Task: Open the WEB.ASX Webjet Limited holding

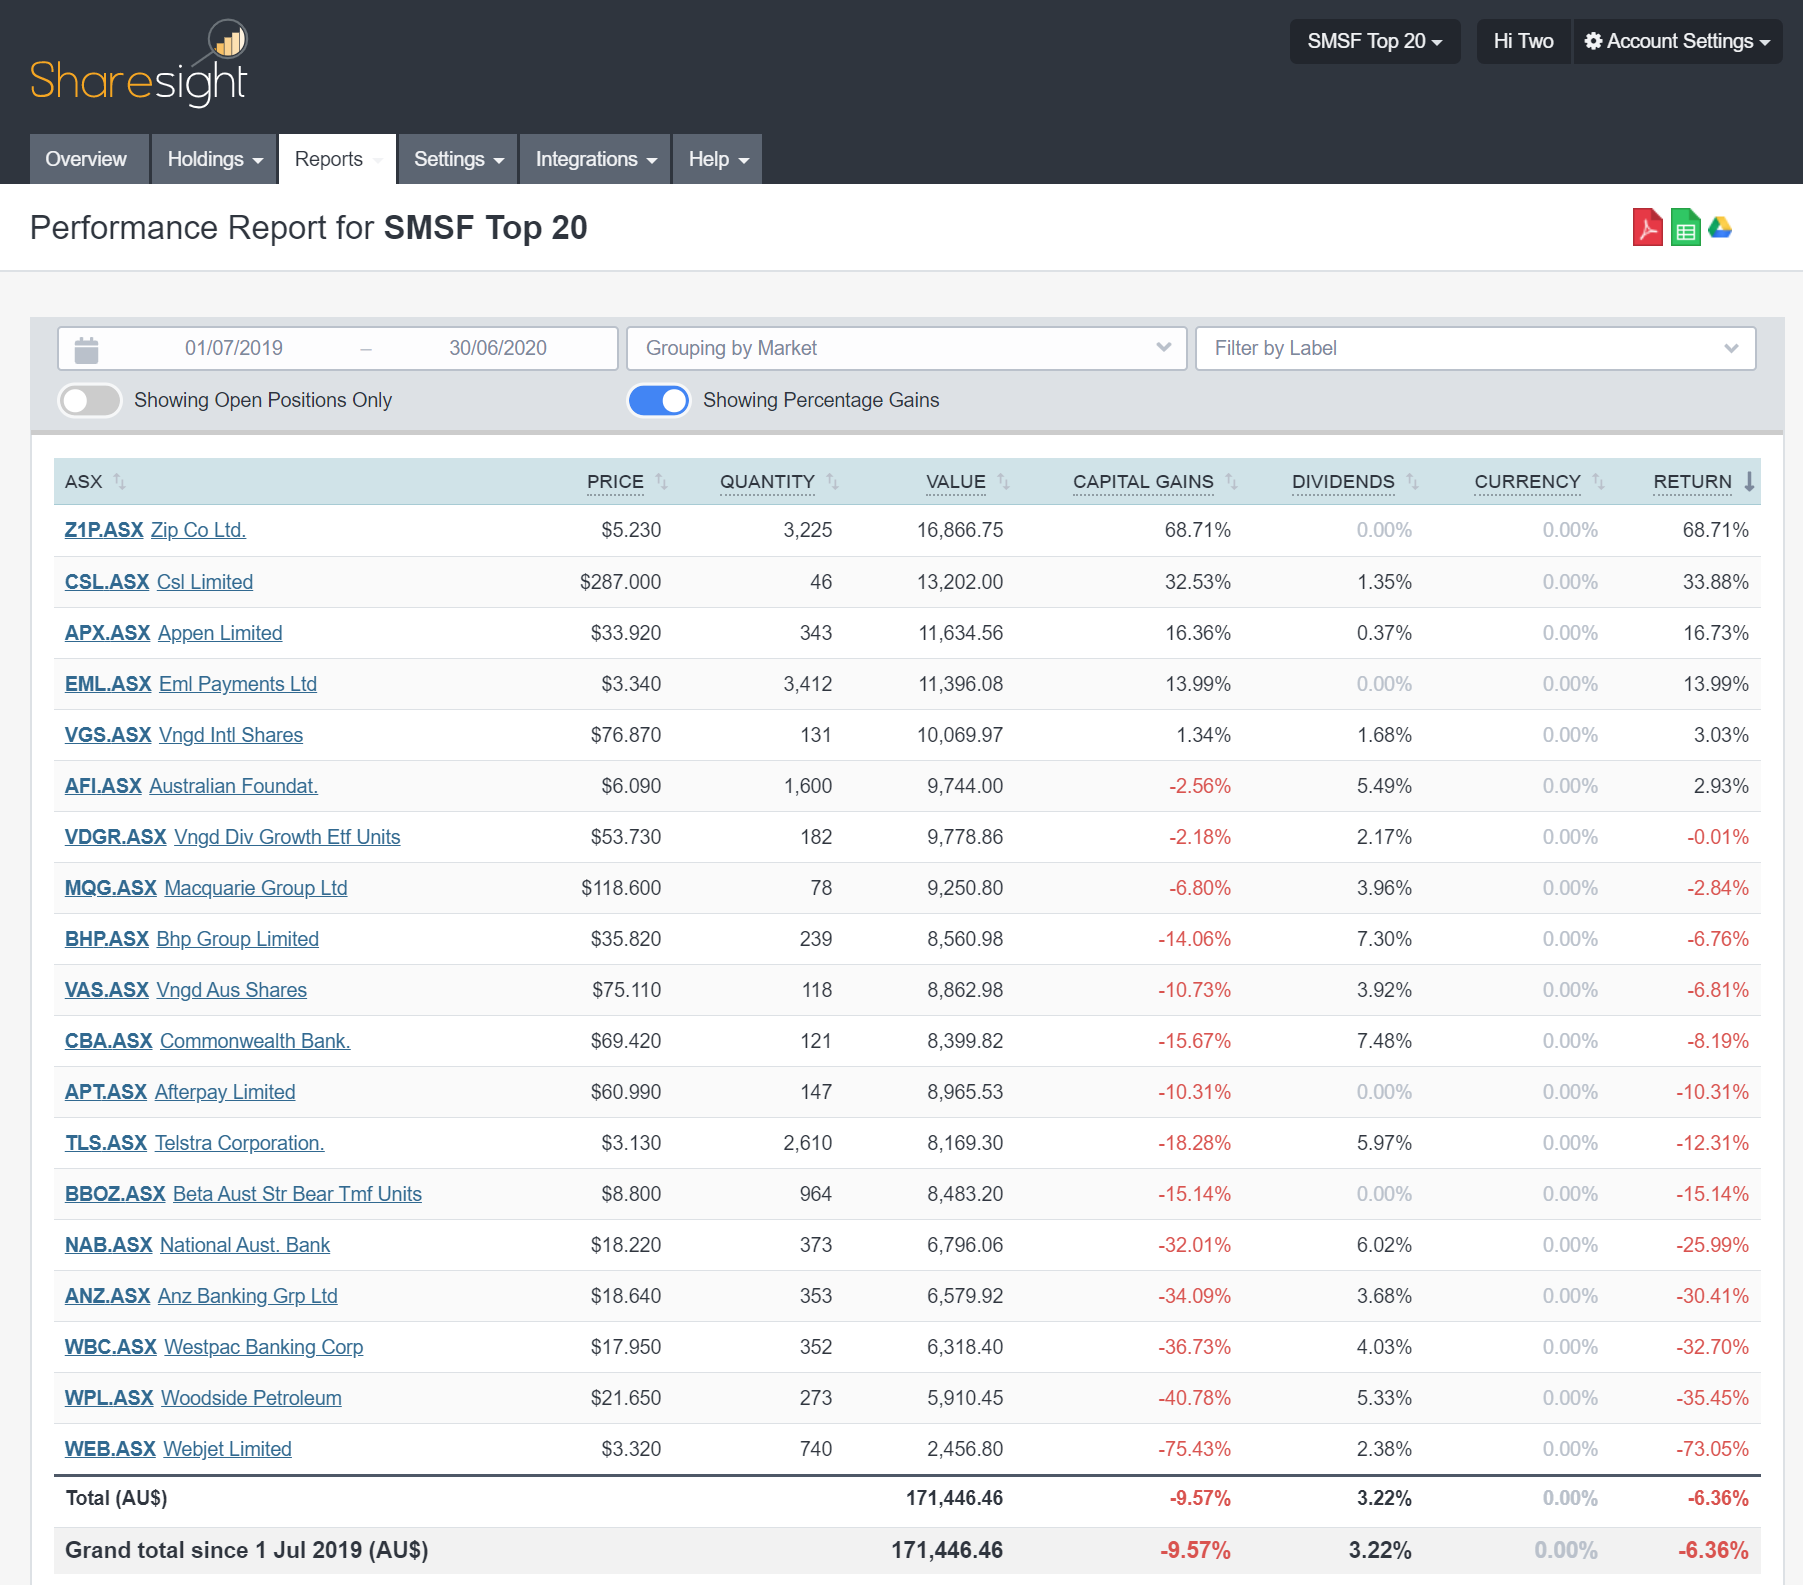Action: 178,1450
